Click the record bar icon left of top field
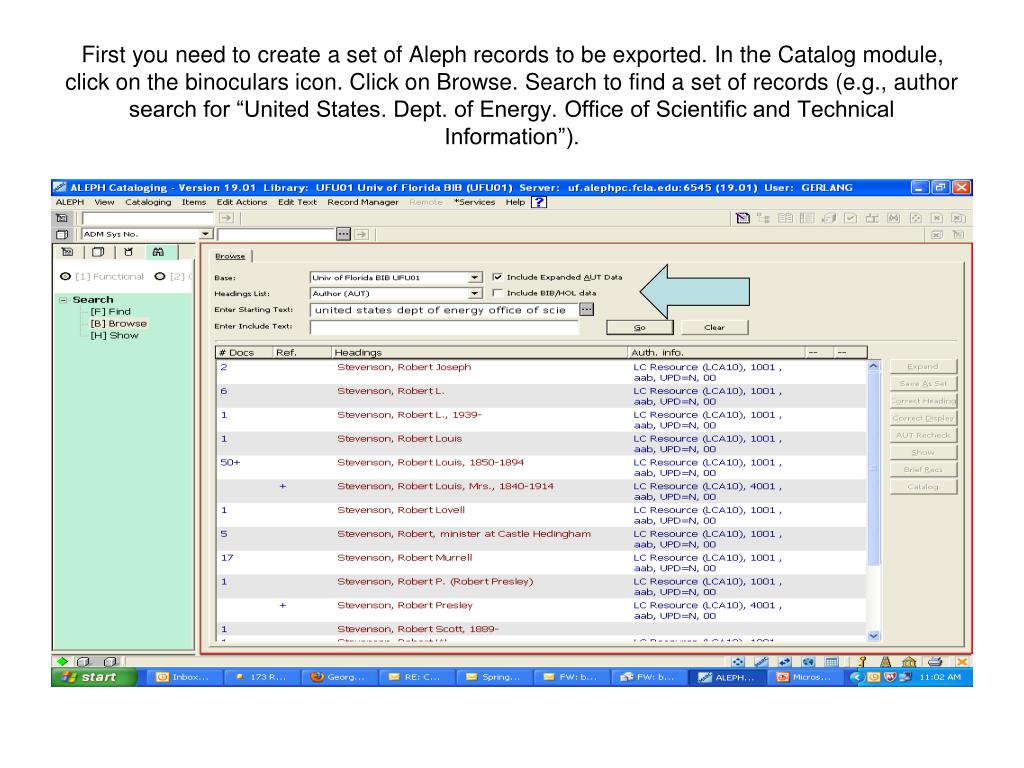The image size is (1024, 768). click(62, 218)
